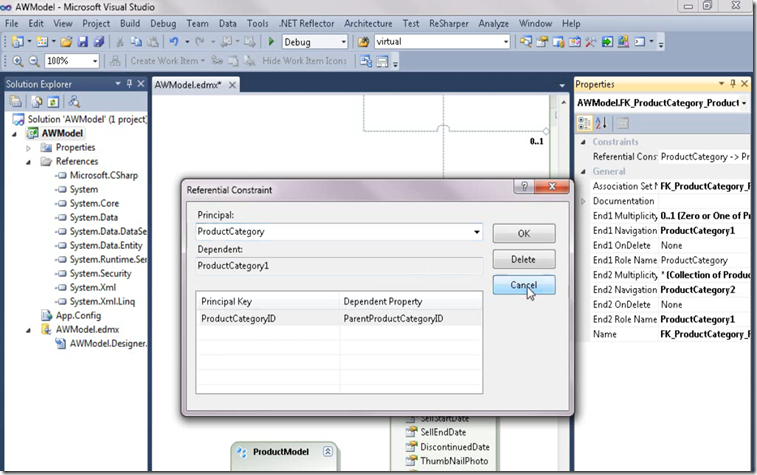Collapse the AWModel.edmx tree node

[28, 330]
